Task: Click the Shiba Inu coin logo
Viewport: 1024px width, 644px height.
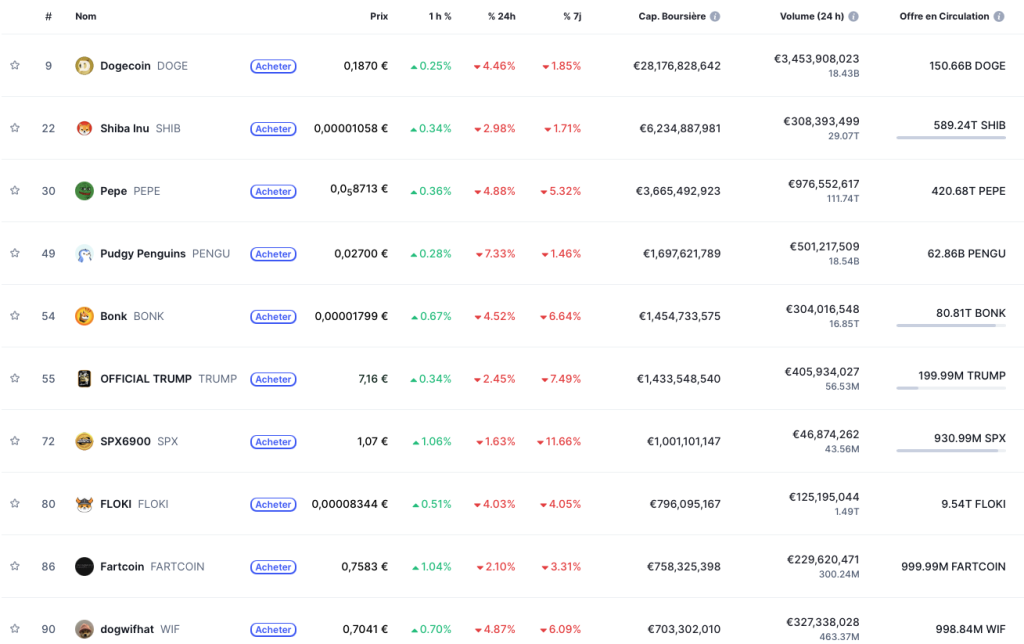Action: 84,129
